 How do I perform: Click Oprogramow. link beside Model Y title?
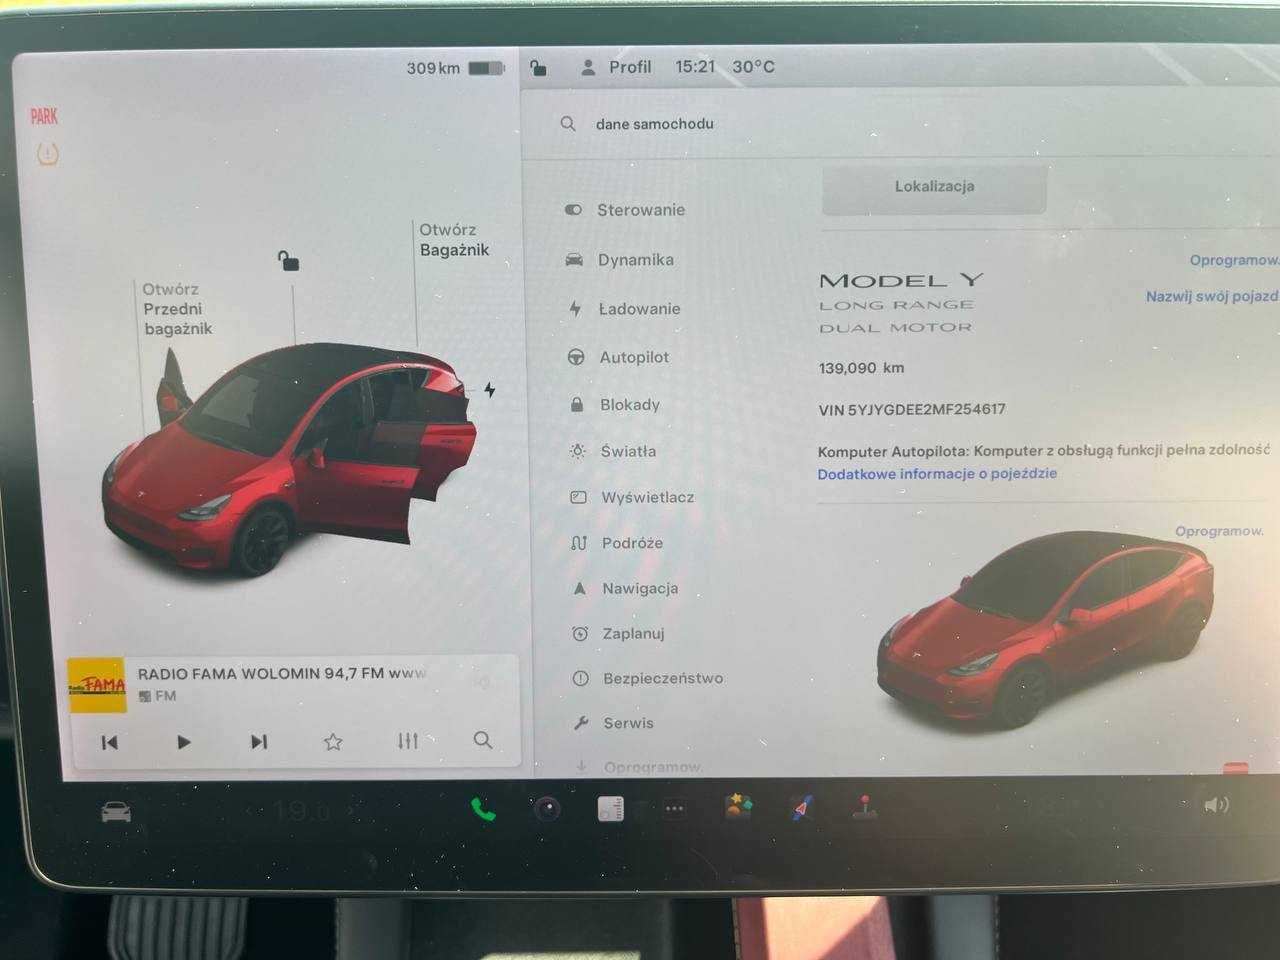(x=1234, y=260)
